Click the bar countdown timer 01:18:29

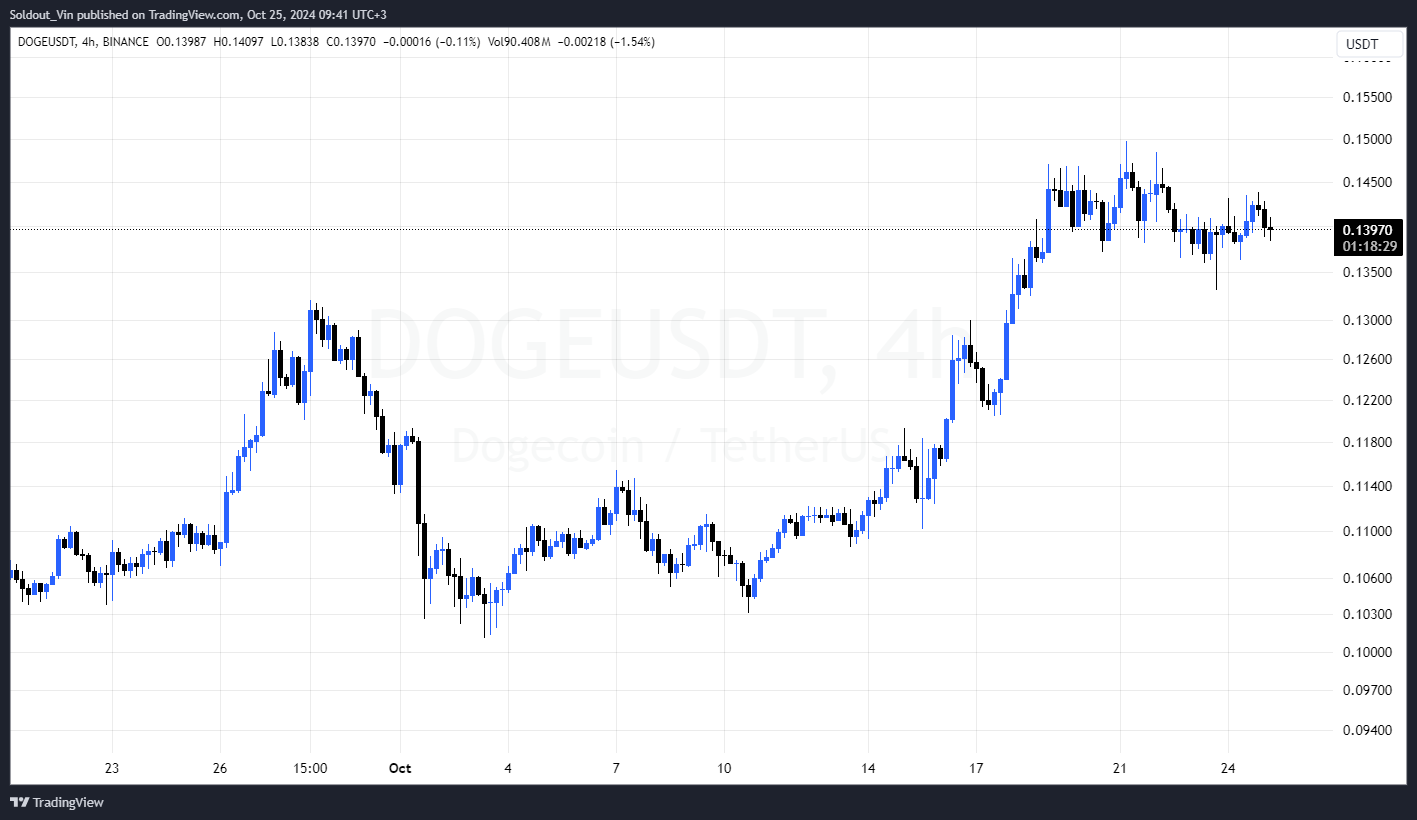pyautogui.click(x=1367, y=245)
